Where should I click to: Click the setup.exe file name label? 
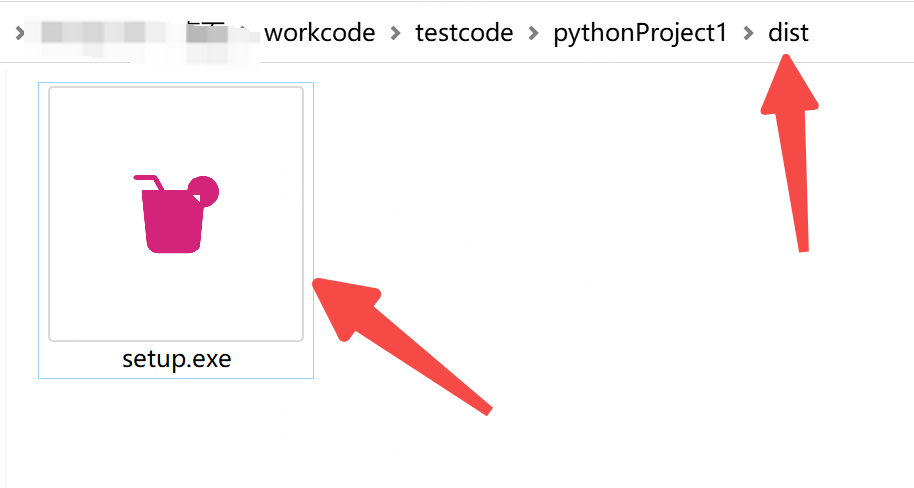tap(177, 359)
